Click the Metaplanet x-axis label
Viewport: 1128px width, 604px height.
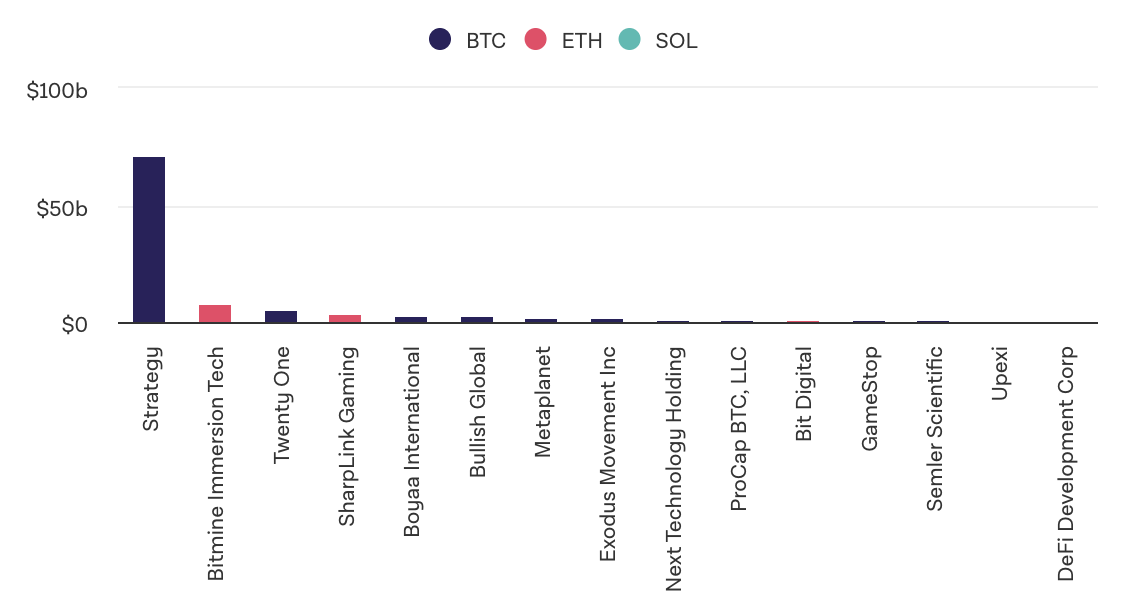(x=542, y=402)
